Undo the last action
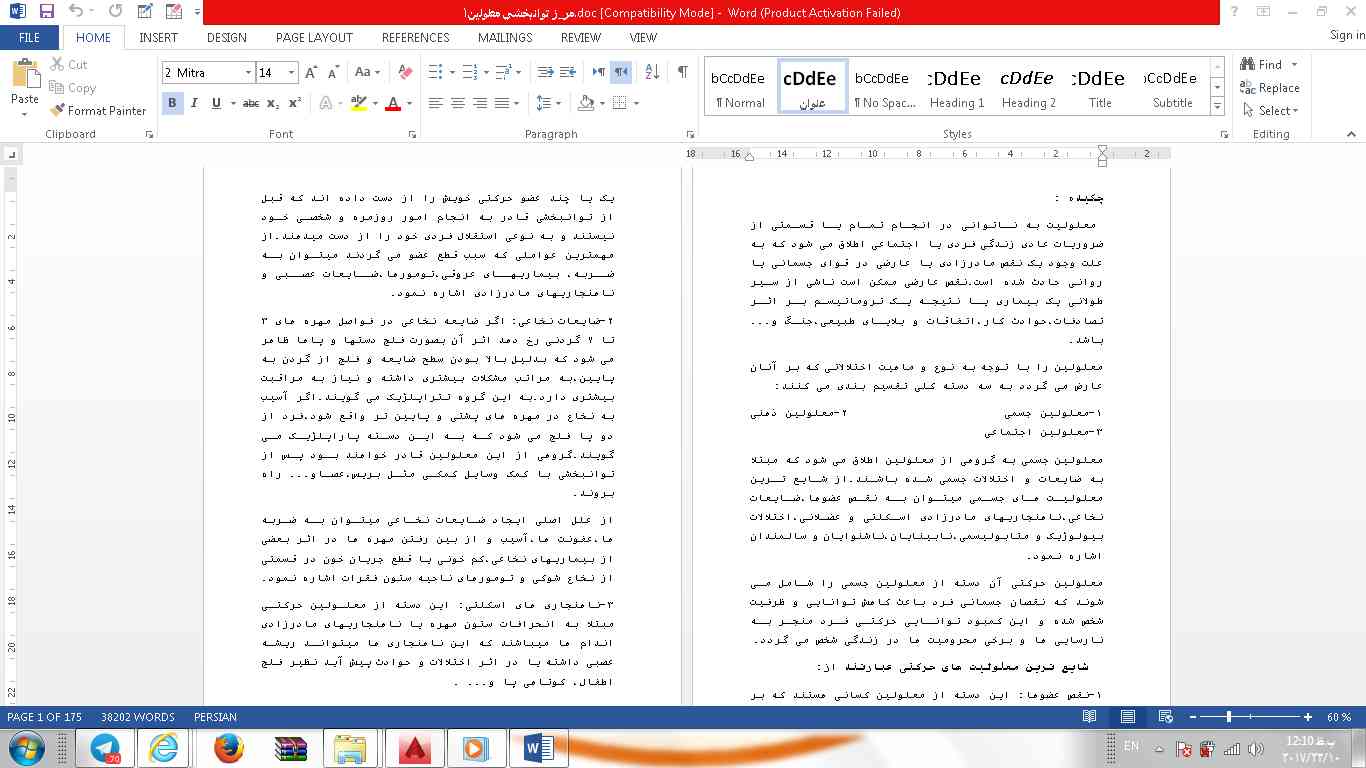Screen dimensions: 1366x768 point(77,12)
